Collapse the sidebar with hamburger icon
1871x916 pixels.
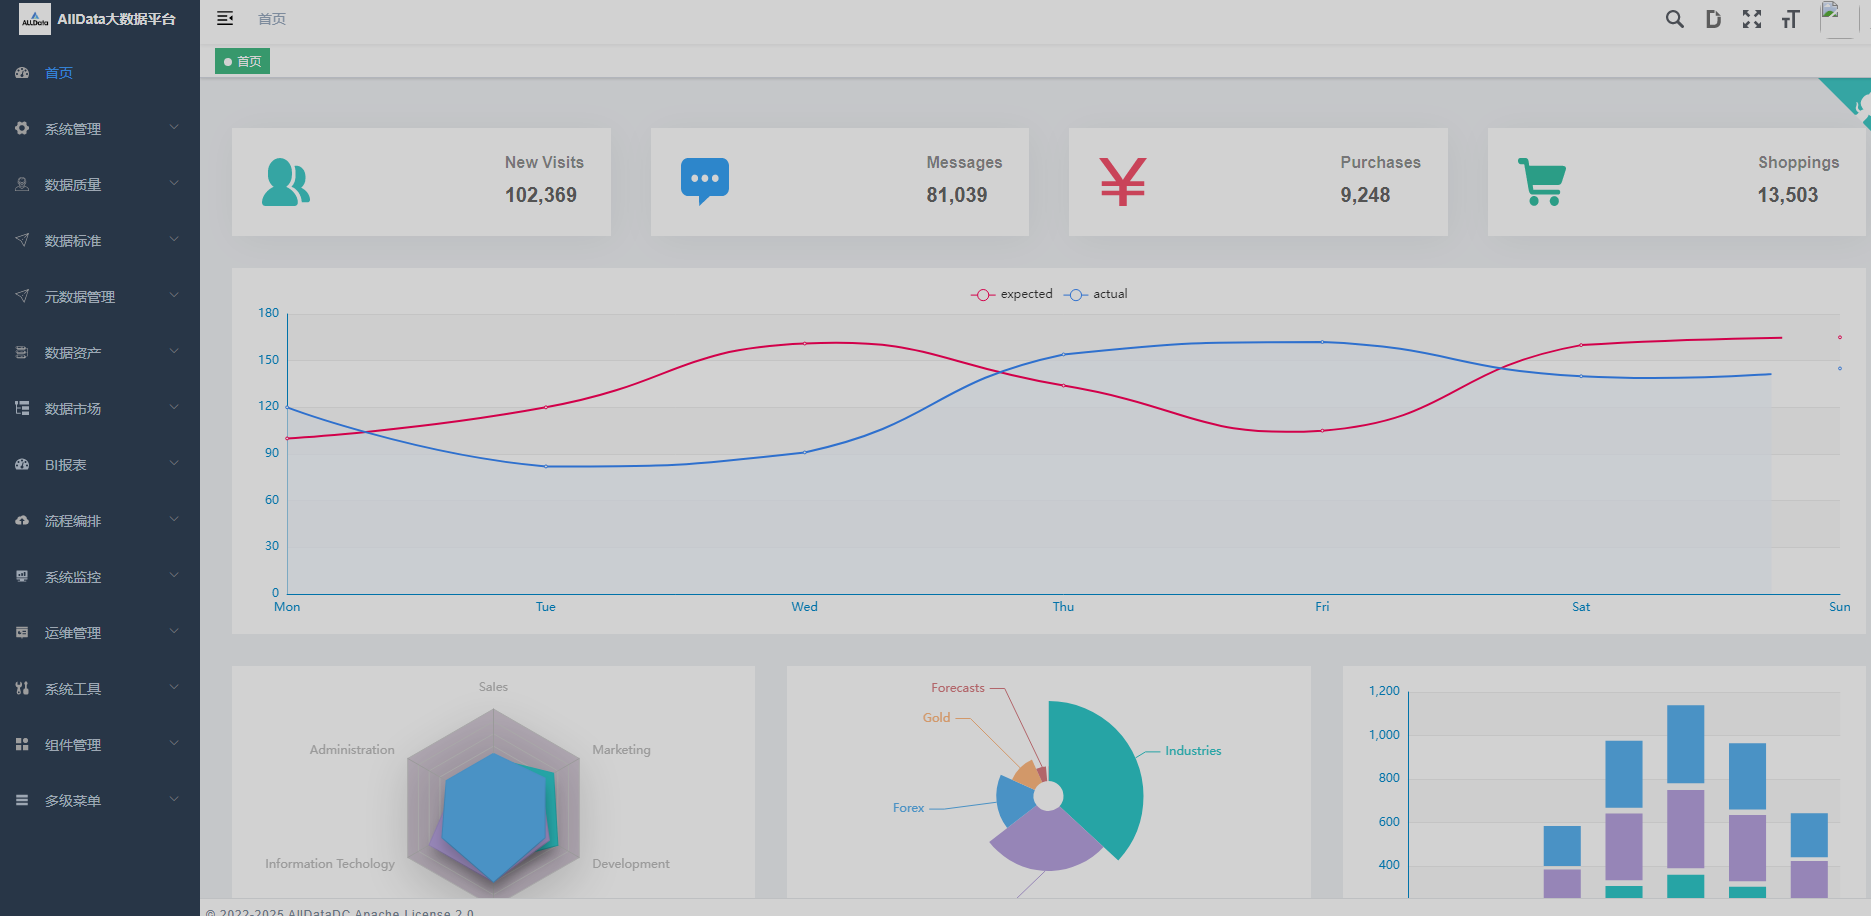click(x=225, y=18)
